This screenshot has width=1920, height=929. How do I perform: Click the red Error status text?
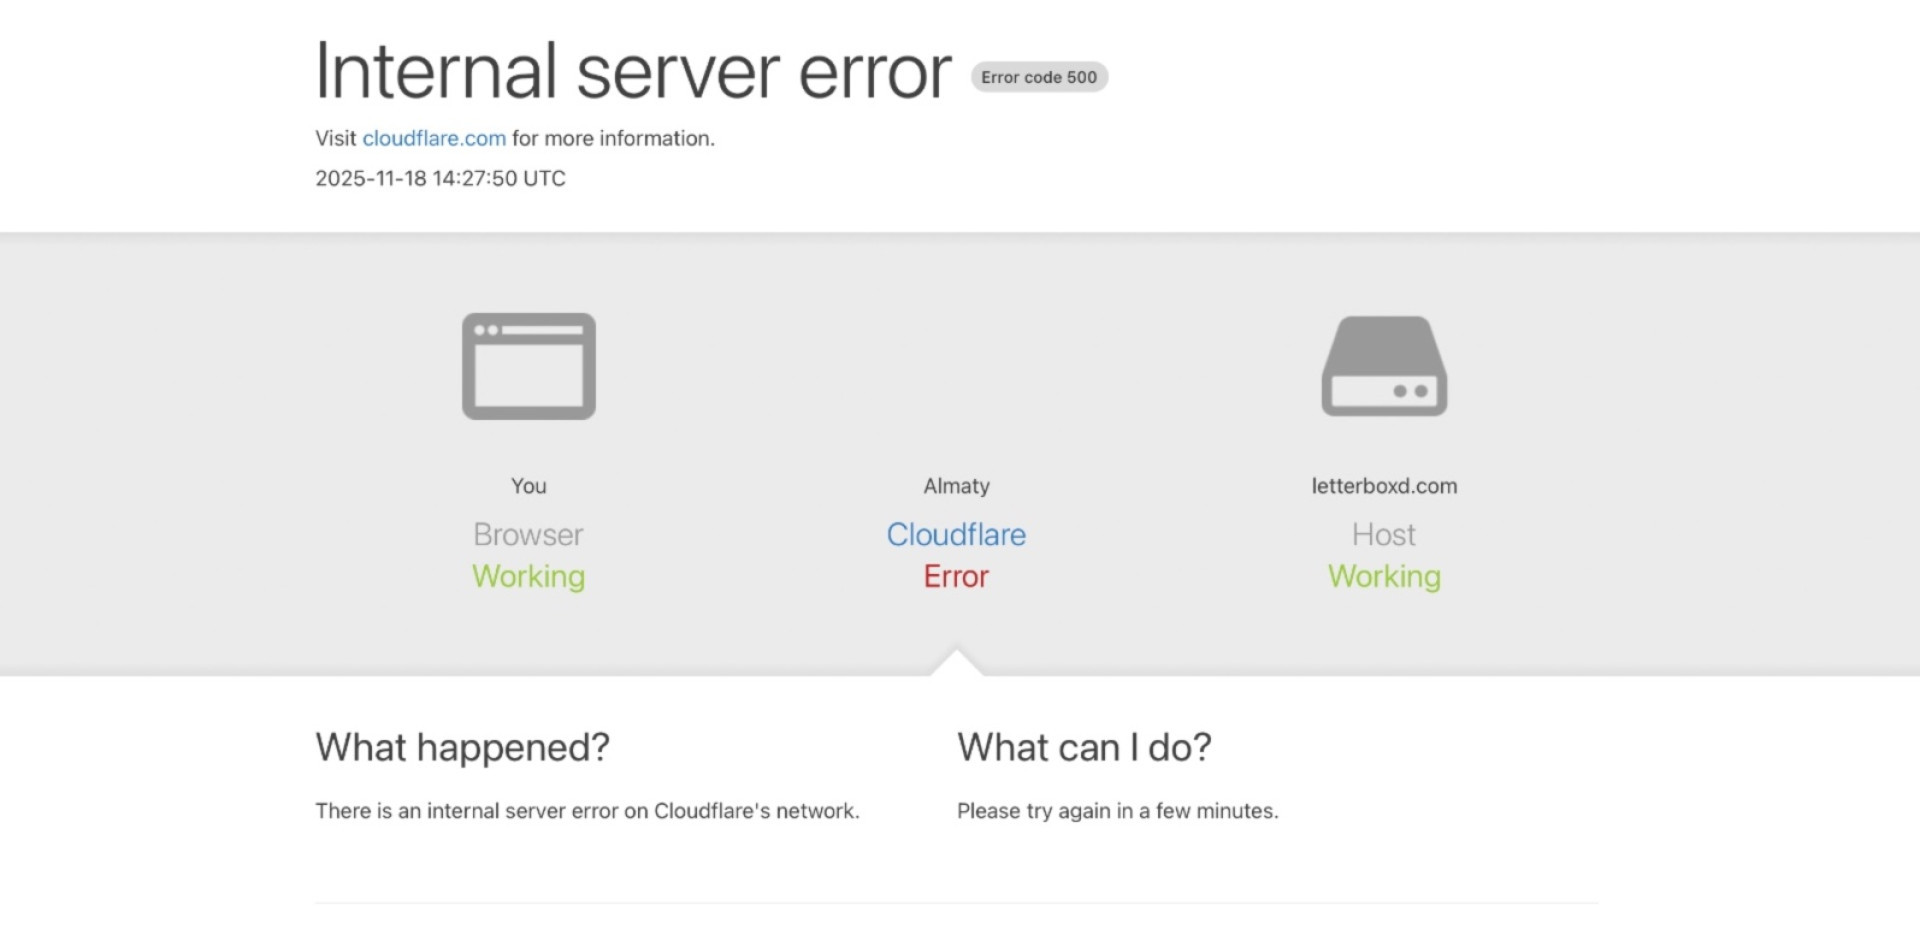click(x=956, y=577)
